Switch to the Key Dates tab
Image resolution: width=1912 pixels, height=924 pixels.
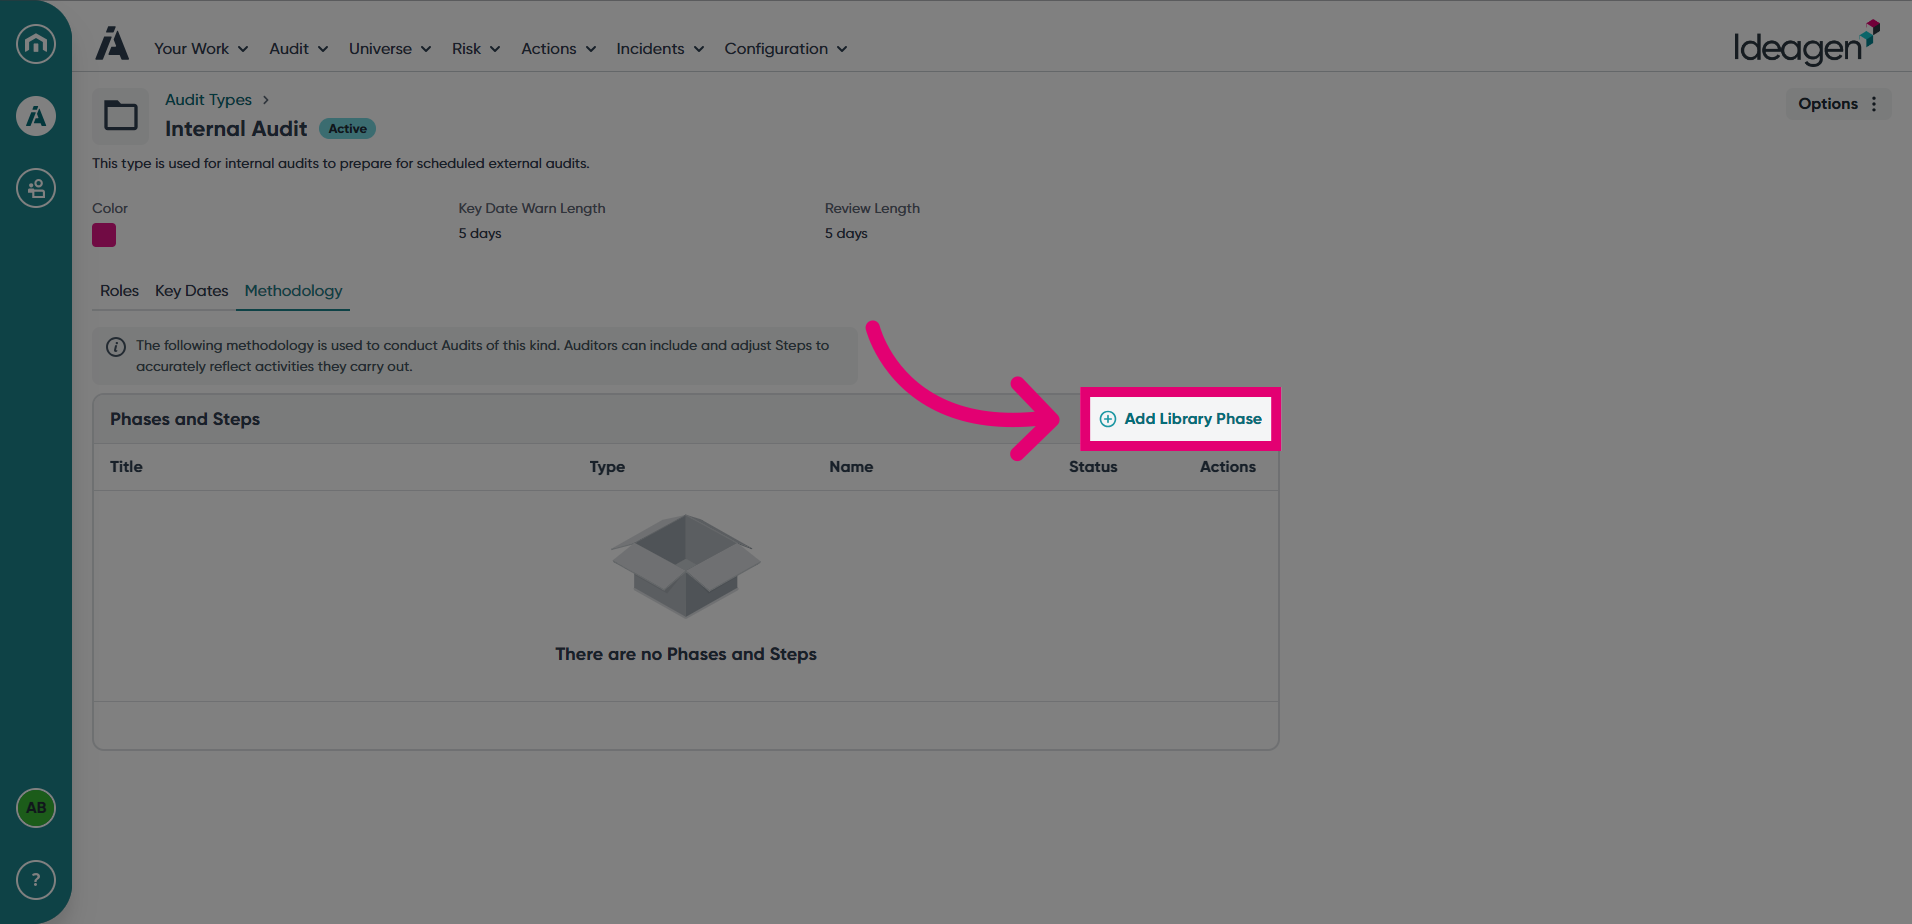point(192,291)
